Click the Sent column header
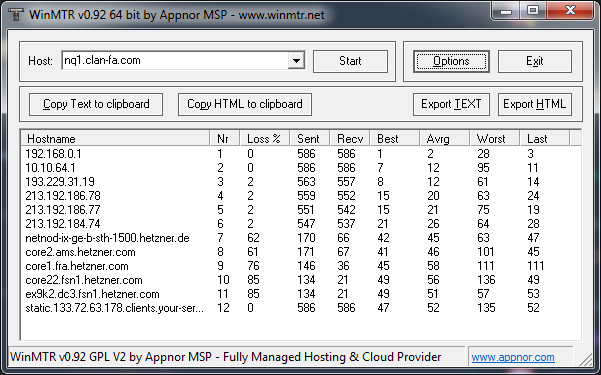This screenshot has width=601, height=375. tap(310, 138)
